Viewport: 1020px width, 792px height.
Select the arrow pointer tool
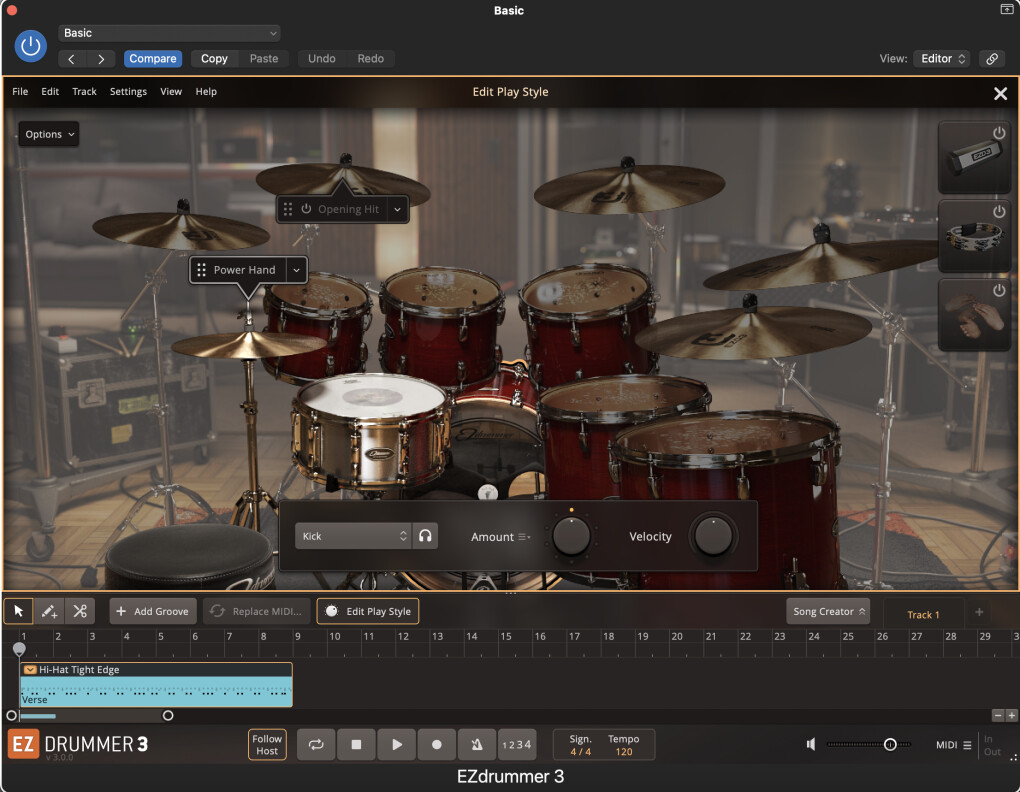pos(19,611)
